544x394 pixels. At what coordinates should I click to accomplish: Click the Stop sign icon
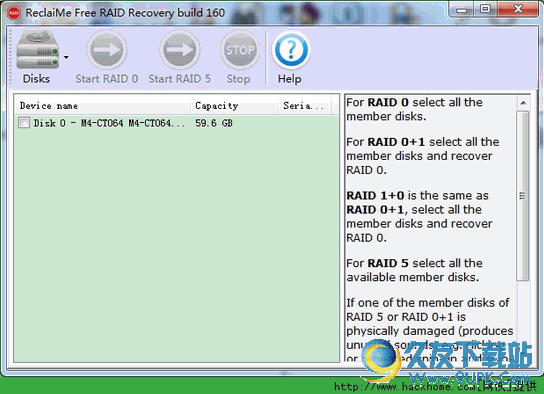[239, 50]
